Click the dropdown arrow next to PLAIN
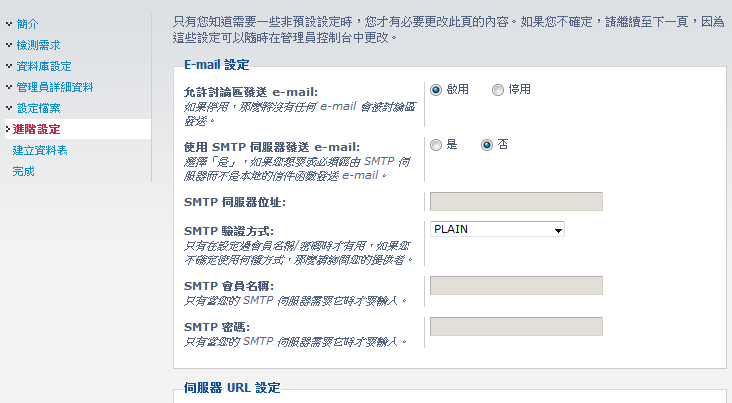732x403 pixels. coord(558,230)
